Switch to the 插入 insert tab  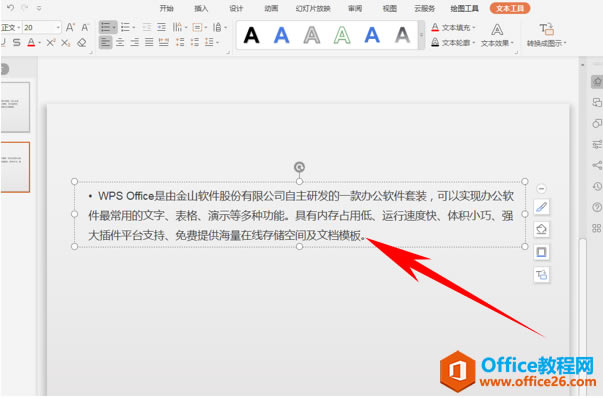tap(201, 8)
